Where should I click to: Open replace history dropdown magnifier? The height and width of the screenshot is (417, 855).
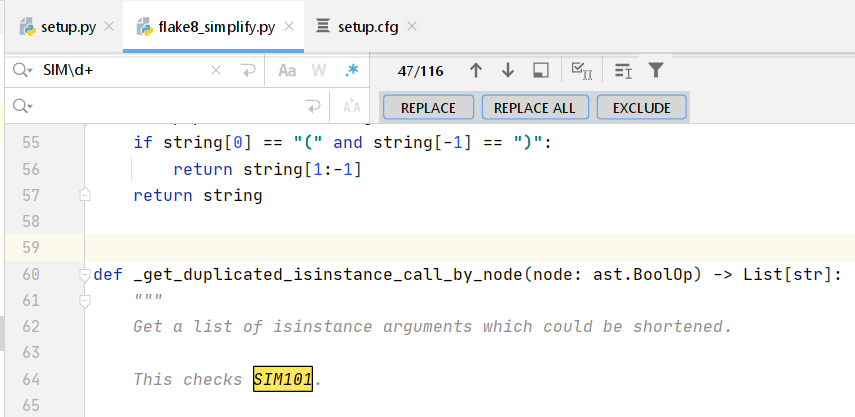[23, 106]
